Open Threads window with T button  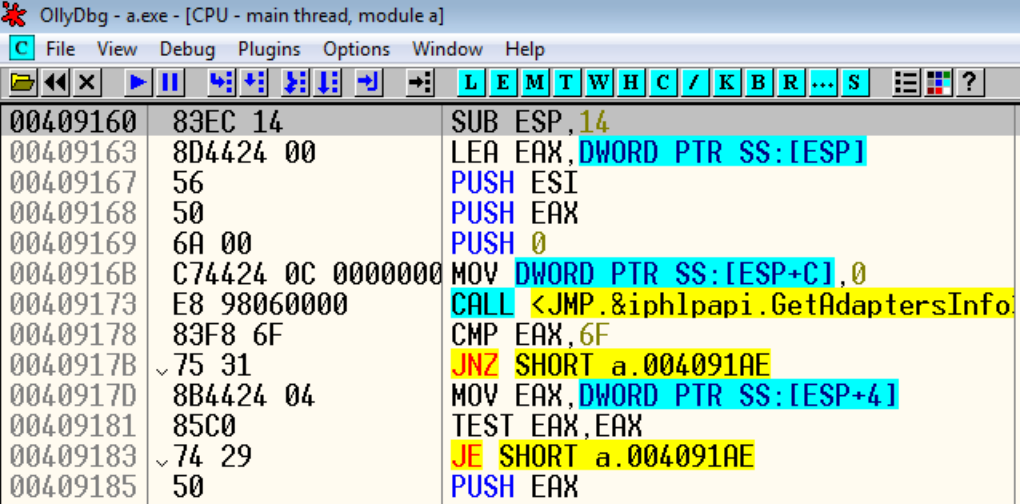pyautogui.click(x=567, y=82)
